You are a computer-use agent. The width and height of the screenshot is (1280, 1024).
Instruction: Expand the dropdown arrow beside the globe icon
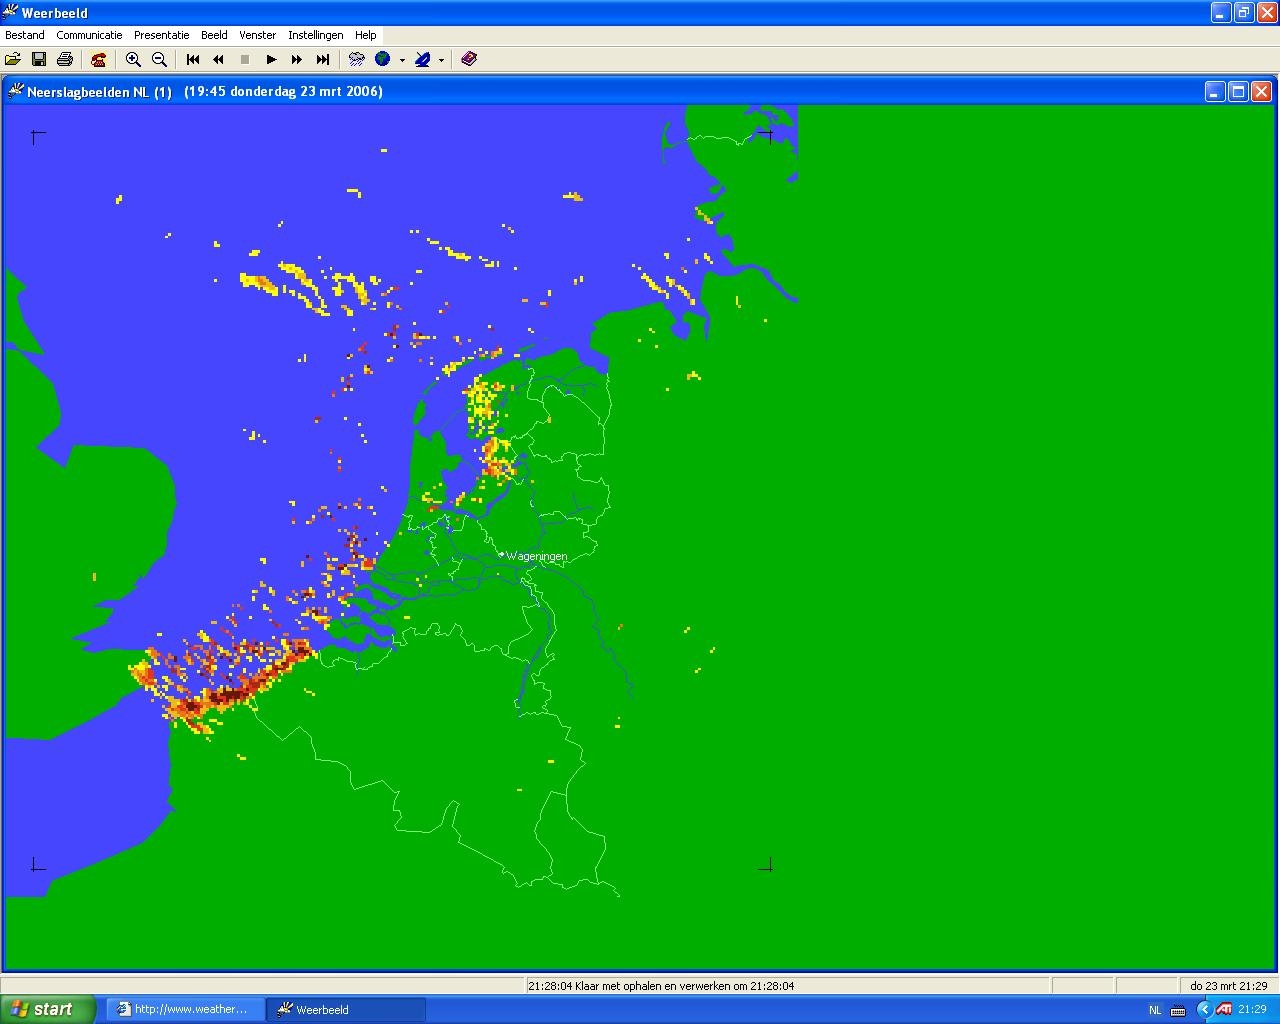pos(402,59)
